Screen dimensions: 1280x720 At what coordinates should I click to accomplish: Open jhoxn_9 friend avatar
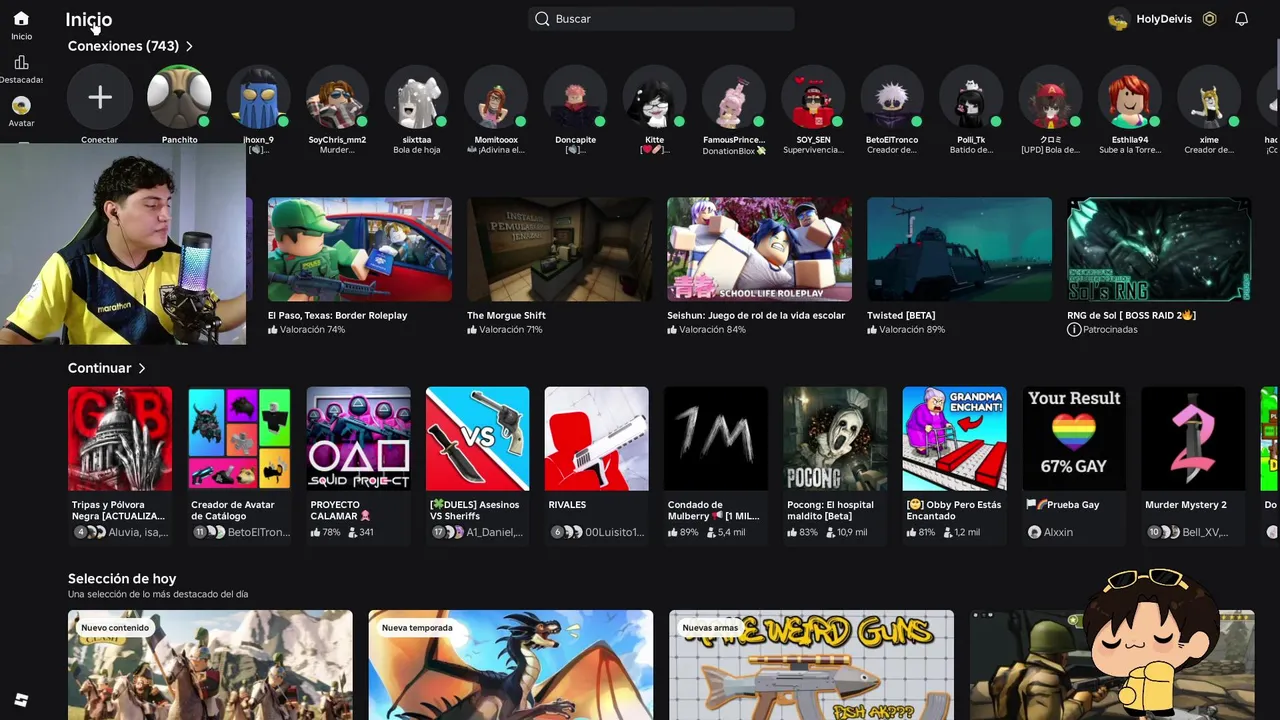click(258, 97)
